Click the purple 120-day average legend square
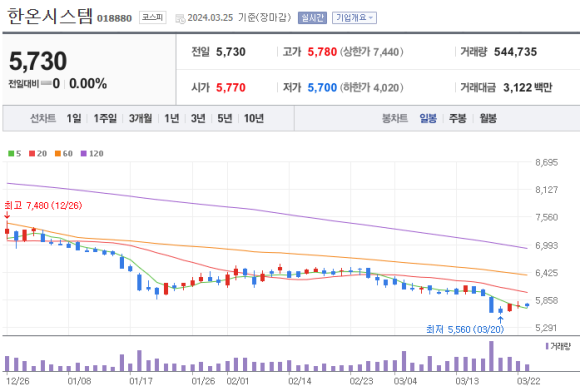The height and width of the screenshot is (391, 580). 84,154
